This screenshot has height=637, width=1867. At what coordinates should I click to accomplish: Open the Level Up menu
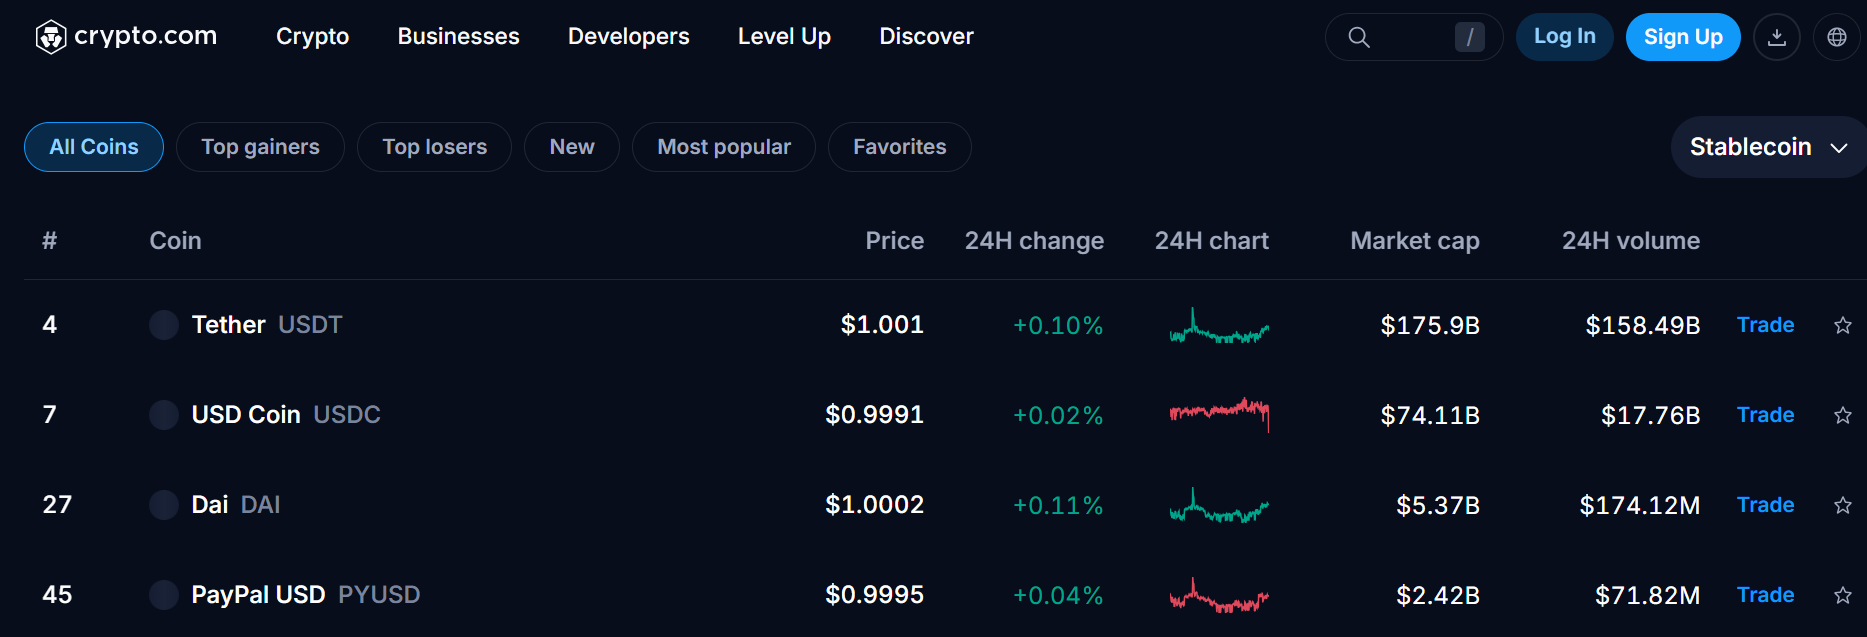coord(784,36)
